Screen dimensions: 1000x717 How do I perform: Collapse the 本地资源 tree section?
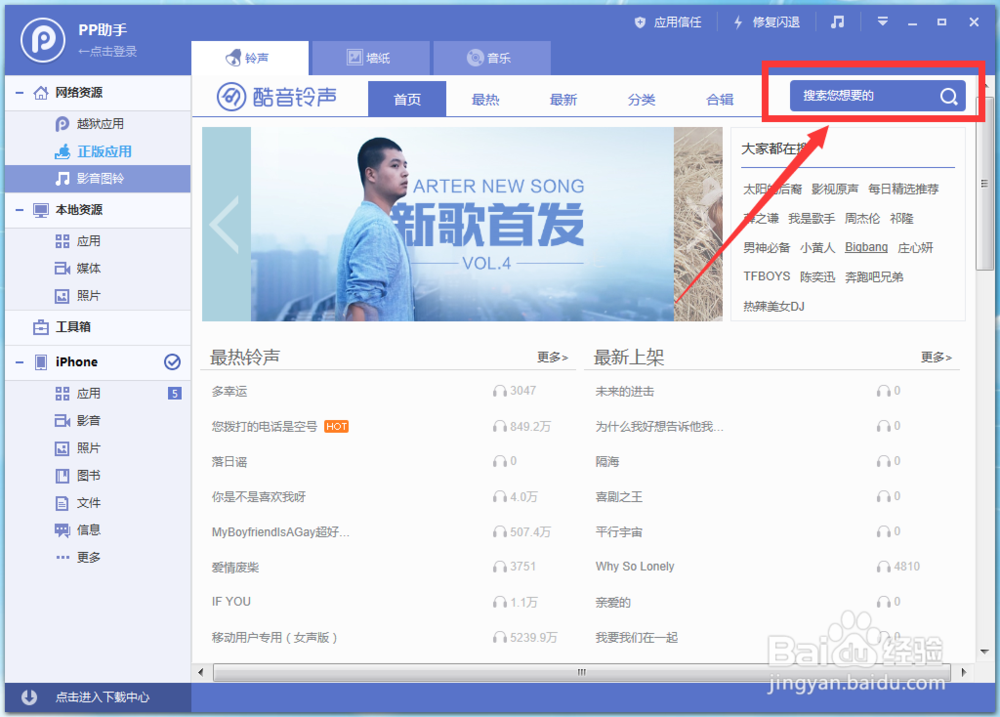pyautogui.click(x=20, y=210)
